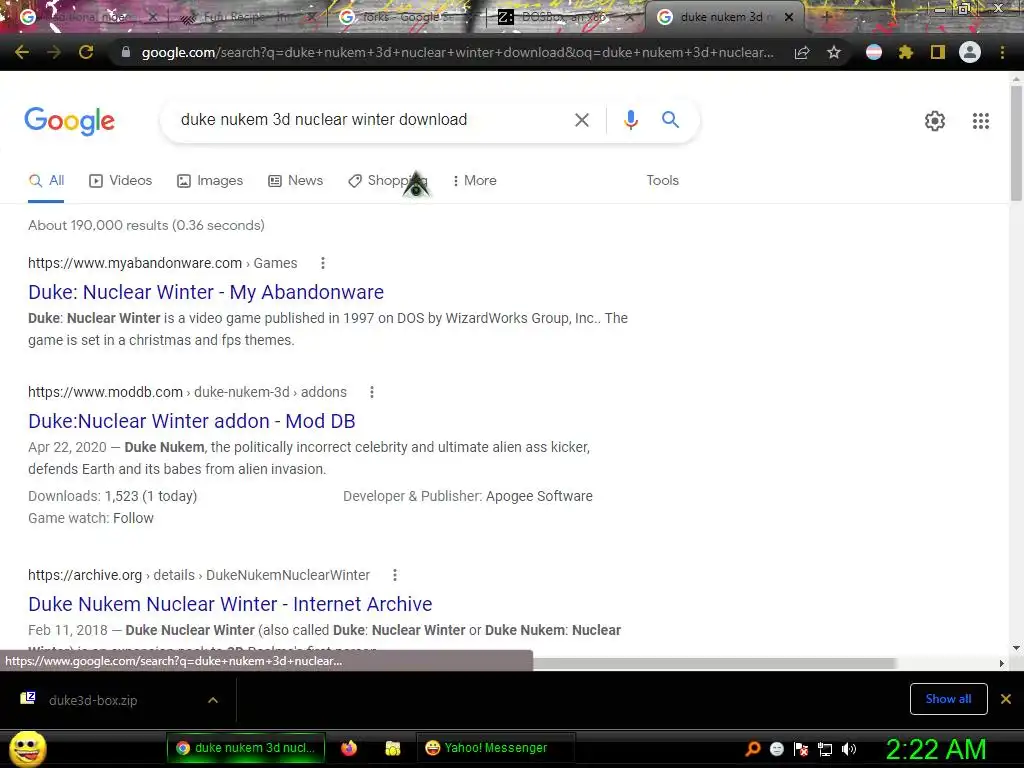Image resolution: width=1024 pixels, height=768 pixels.
Task: Open the duke3d-box.zip downloaded file
Action: tap(91, 700)
